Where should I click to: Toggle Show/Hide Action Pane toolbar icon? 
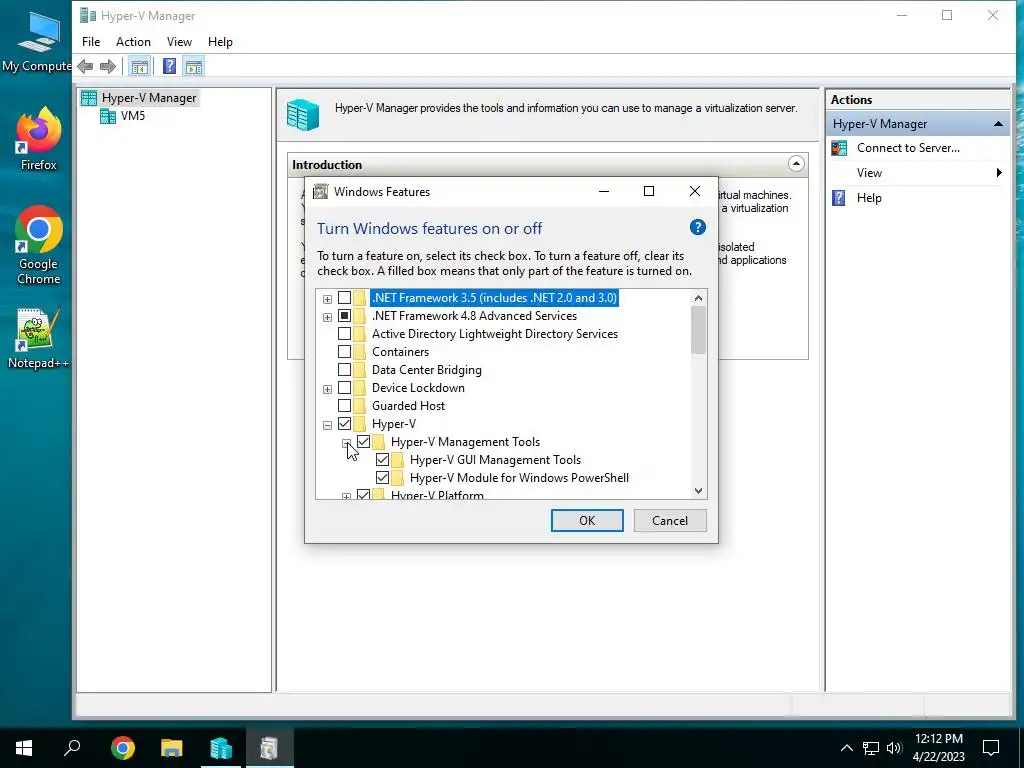[193, 66]
